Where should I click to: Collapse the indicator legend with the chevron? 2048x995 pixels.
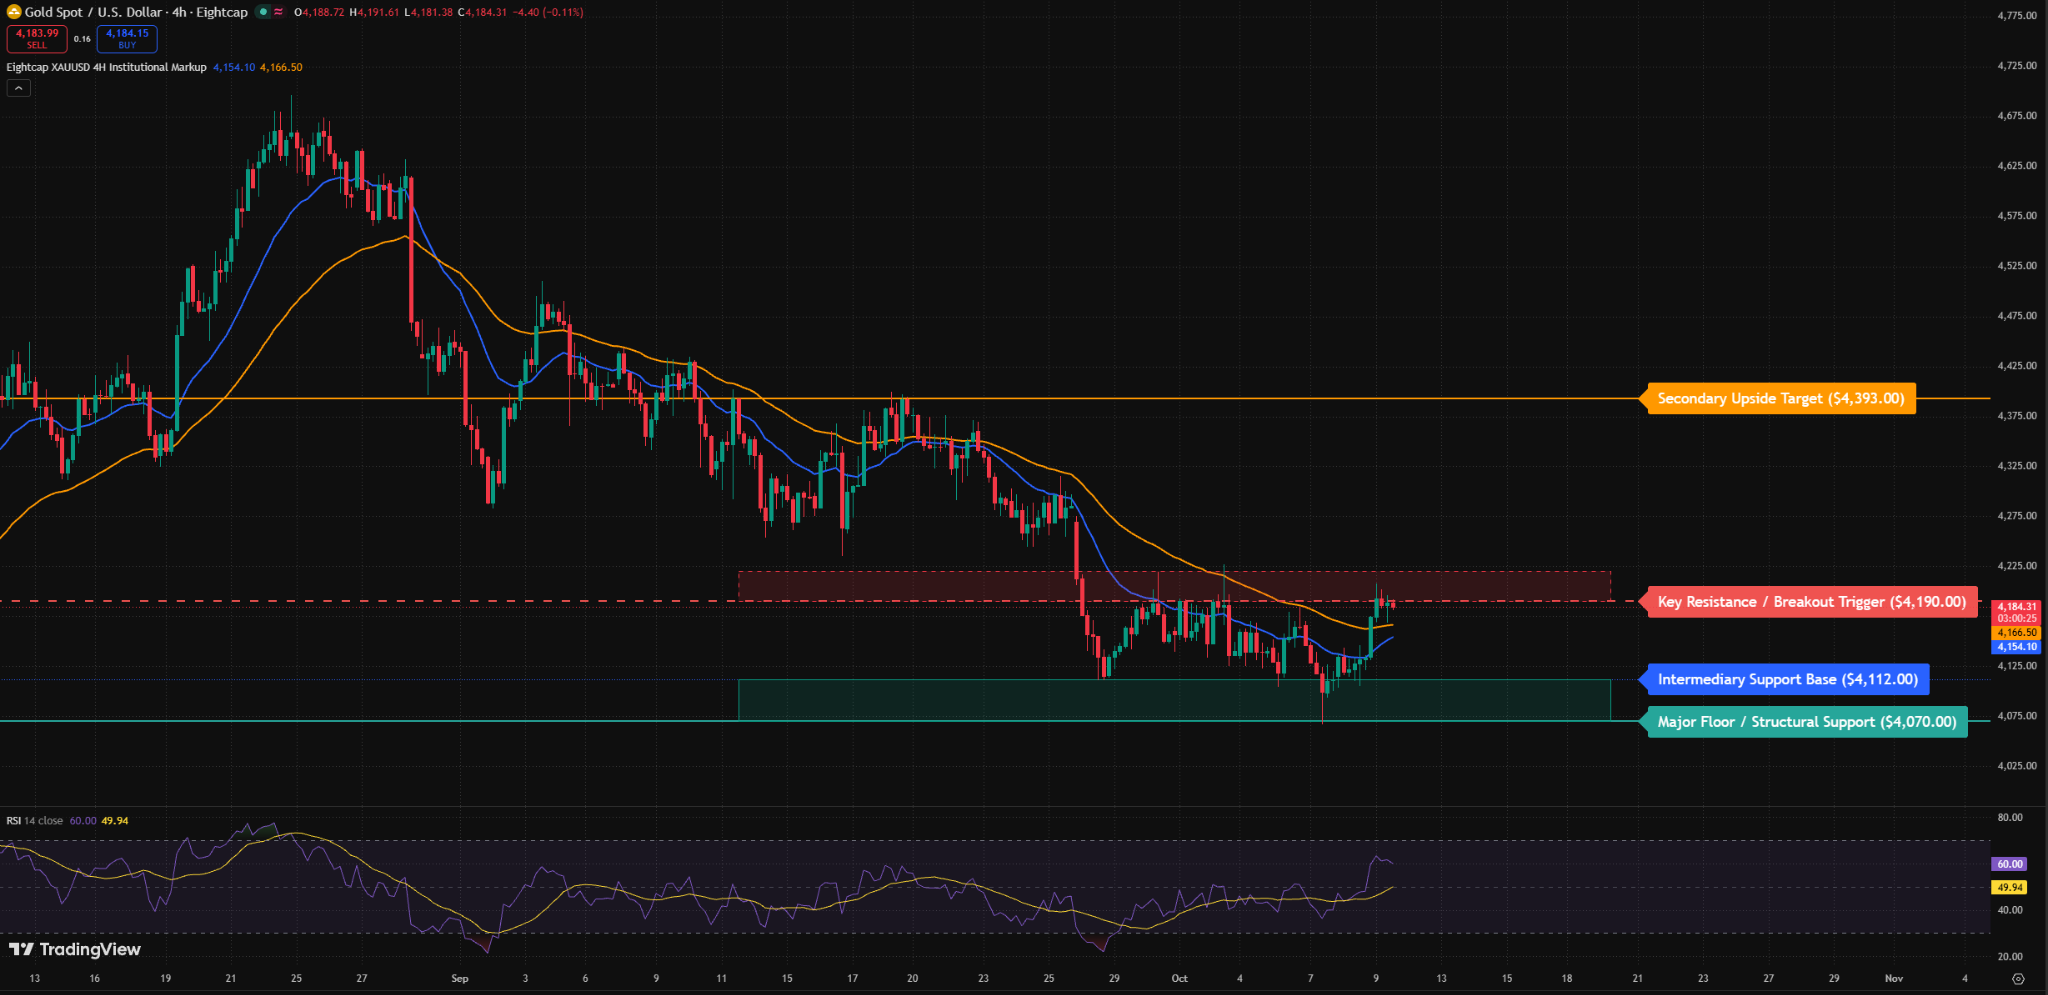[x=18, y=88]
